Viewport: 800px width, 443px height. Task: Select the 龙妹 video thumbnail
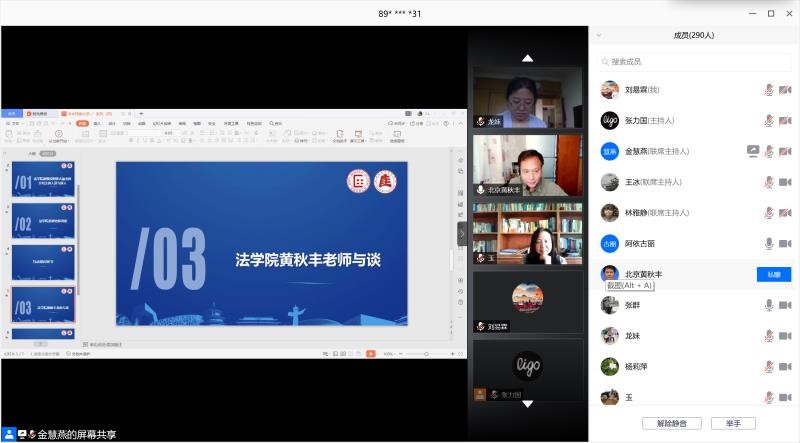(x=527, y=98)
